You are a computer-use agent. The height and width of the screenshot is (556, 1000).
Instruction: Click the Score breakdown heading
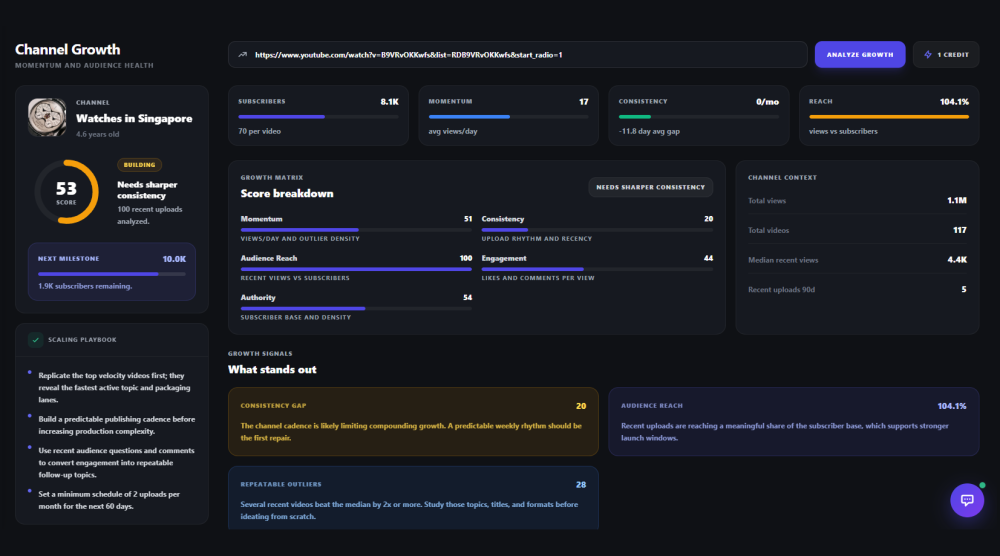[x=287, y=194]
